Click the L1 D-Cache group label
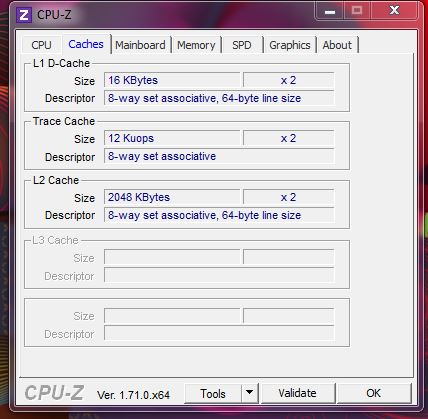Viewport: 428px width, 419px height. pyautogui.click(x=61, y=63)
